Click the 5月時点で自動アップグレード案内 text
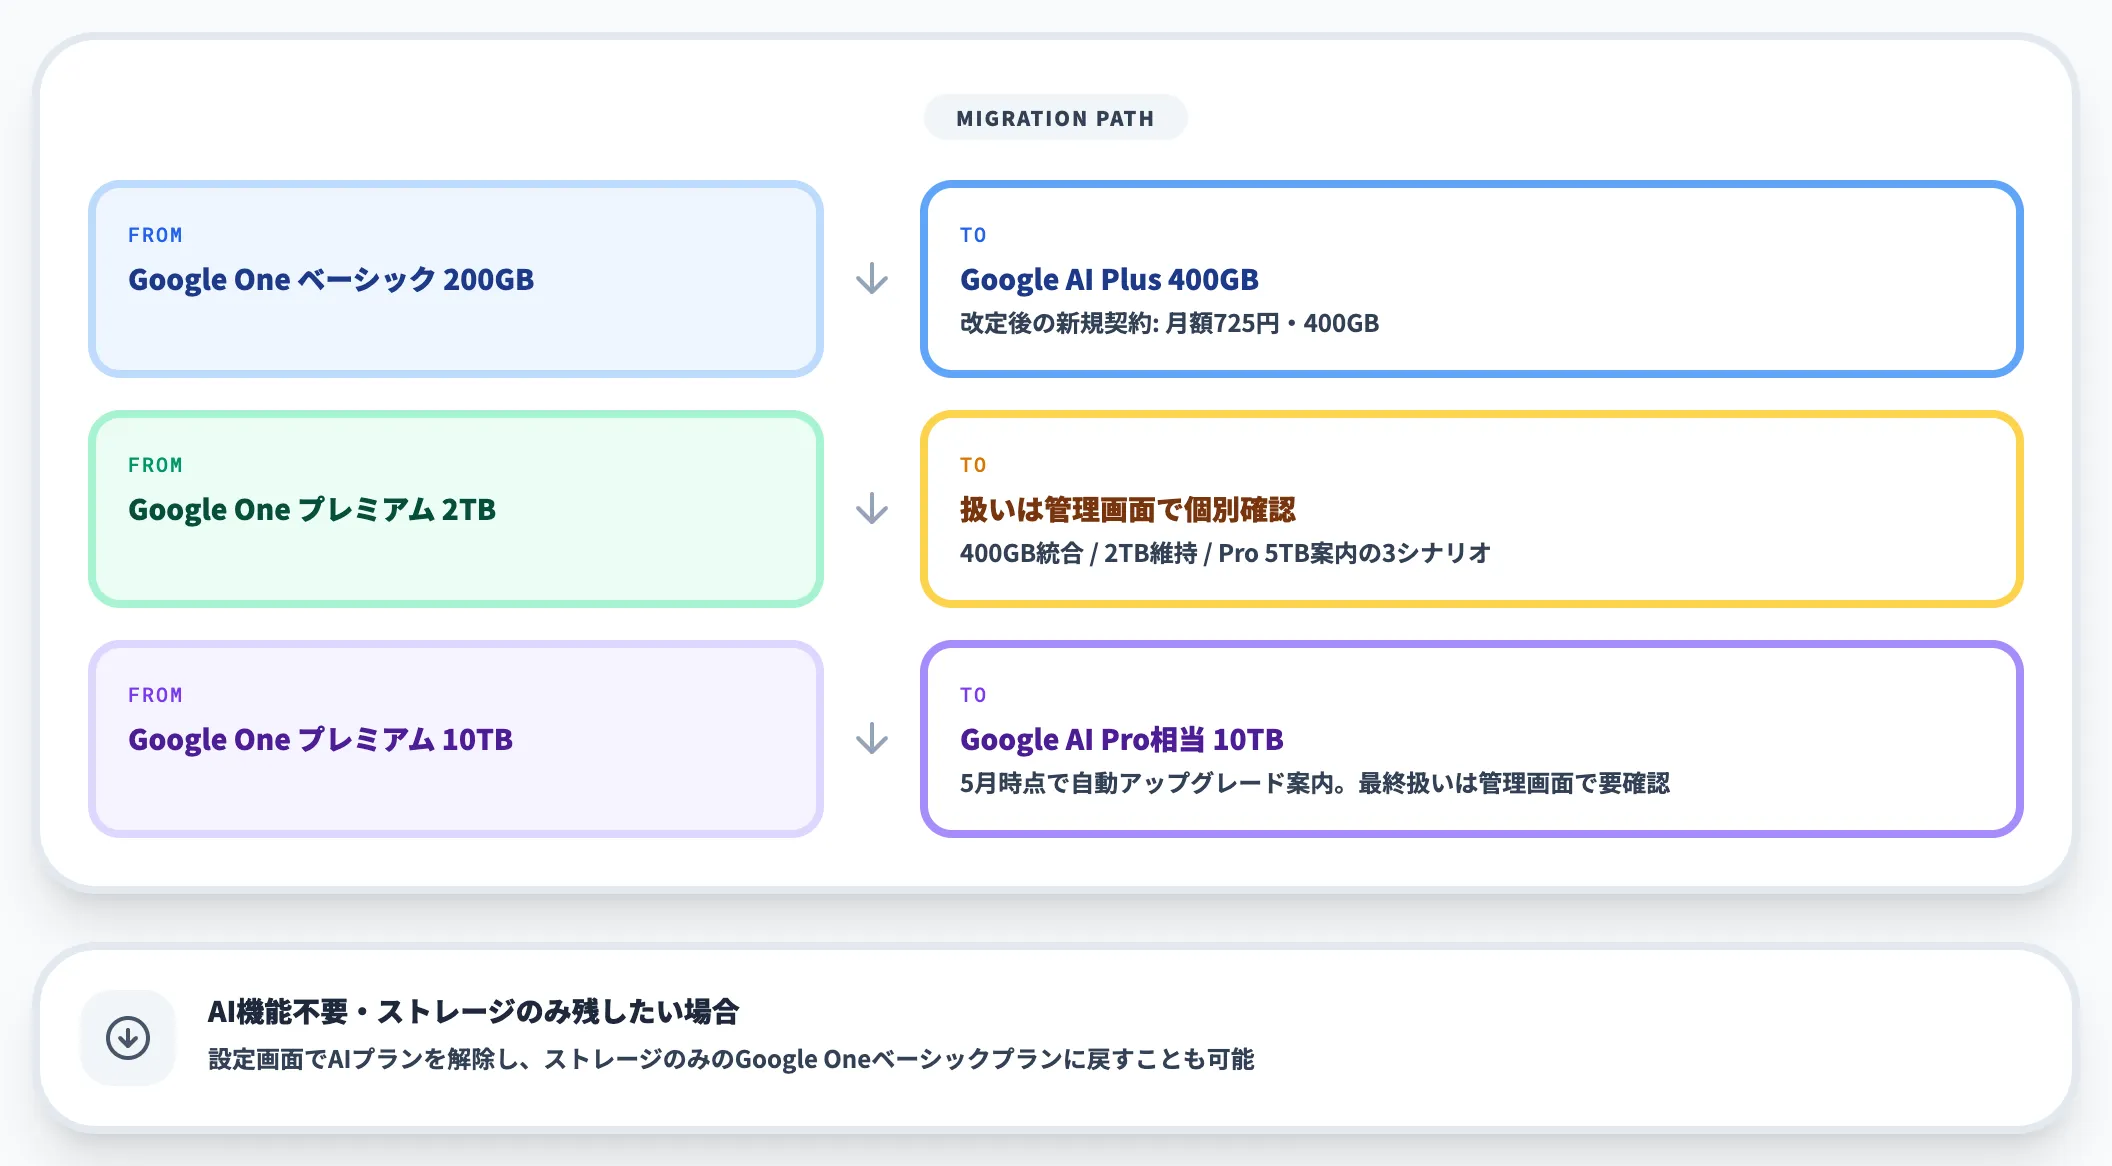 point(1314,783)
